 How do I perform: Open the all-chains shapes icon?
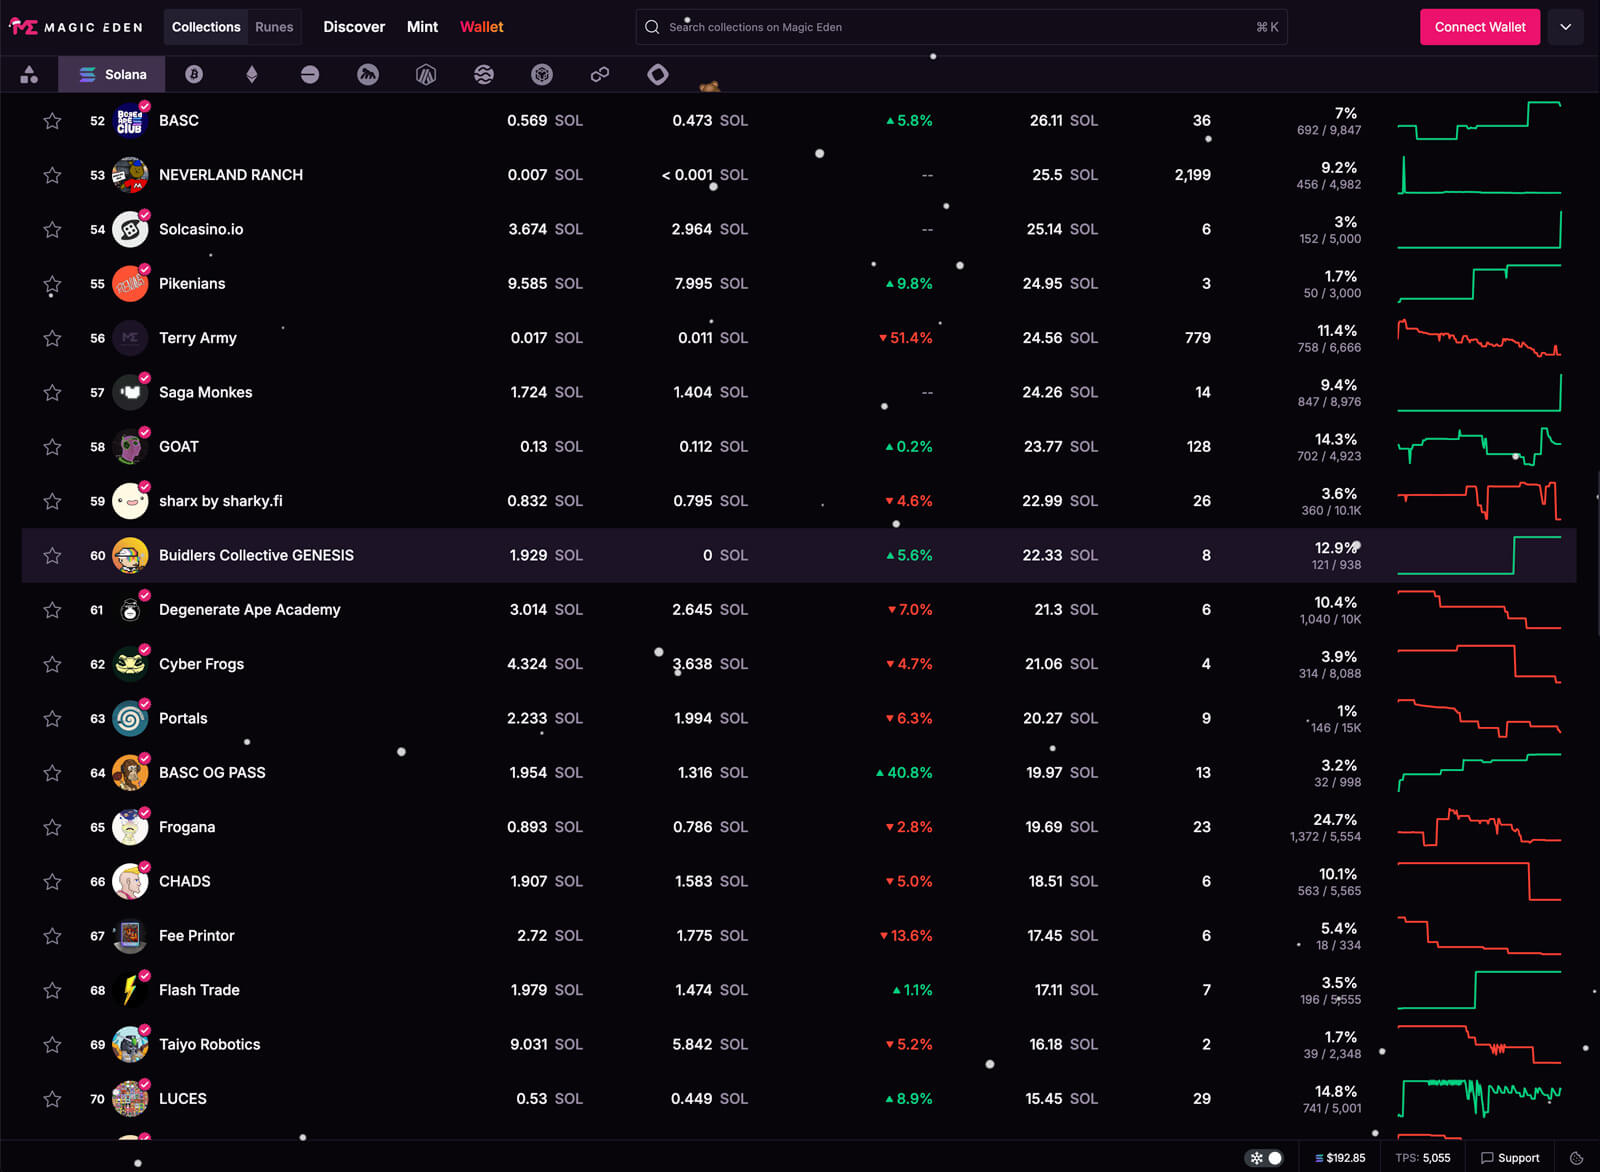pyautogui.click(x=29, y=74)
